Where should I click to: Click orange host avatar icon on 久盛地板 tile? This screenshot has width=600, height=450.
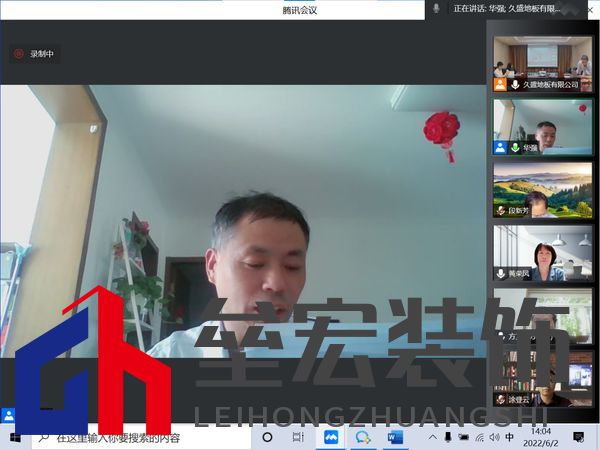500,85
